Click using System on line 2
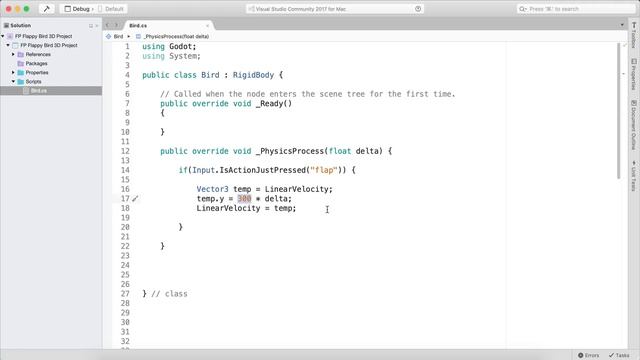Viewport: 640px width, 360px height. point(171,56)
